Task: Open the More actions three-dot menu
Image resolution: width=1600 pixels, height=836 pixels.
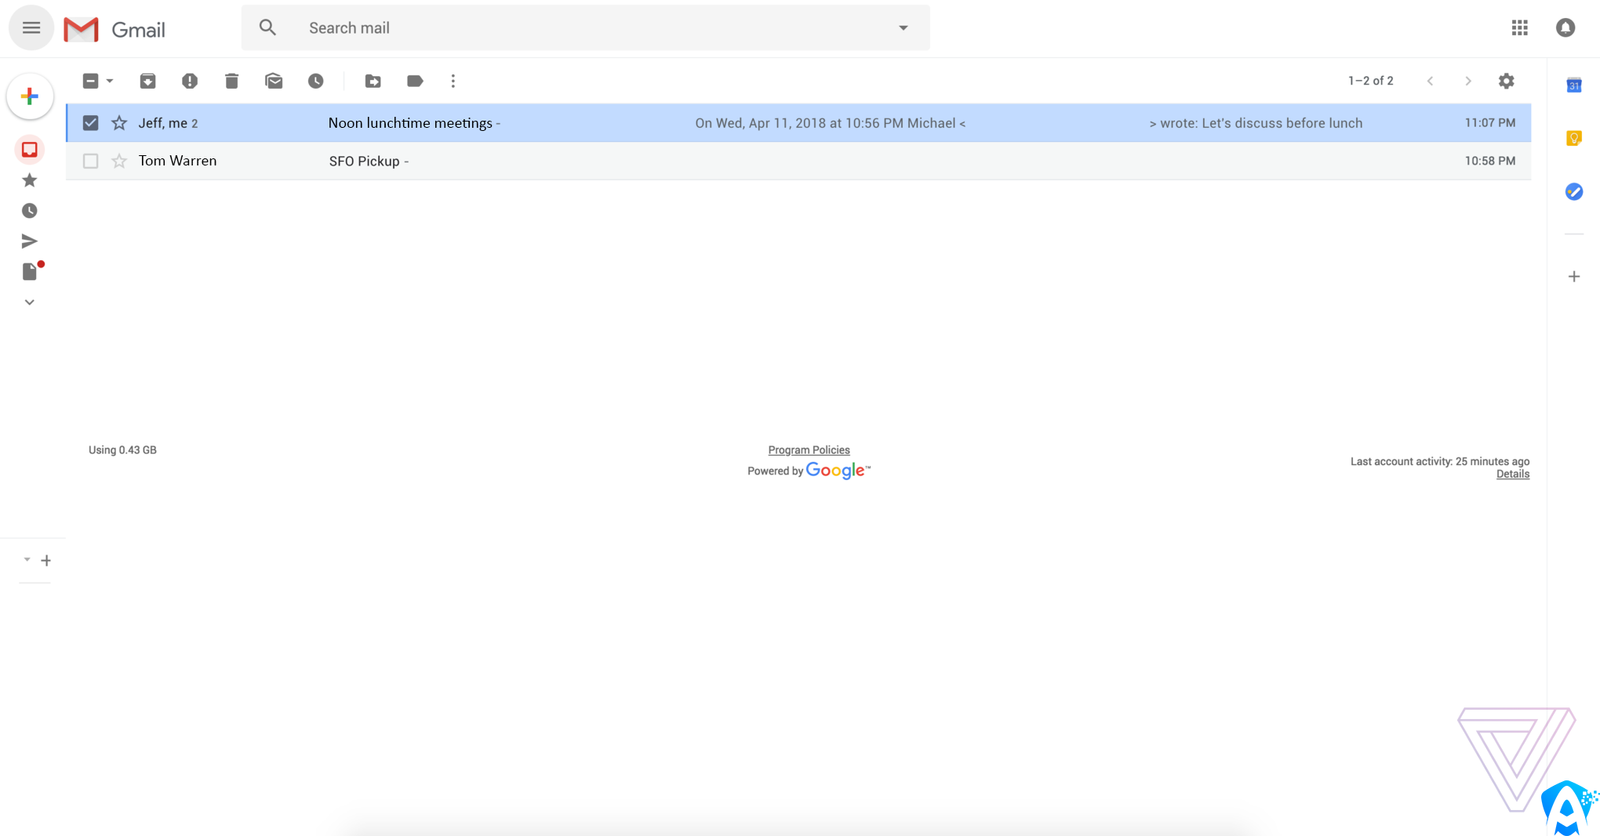Action: coord(453,81)
